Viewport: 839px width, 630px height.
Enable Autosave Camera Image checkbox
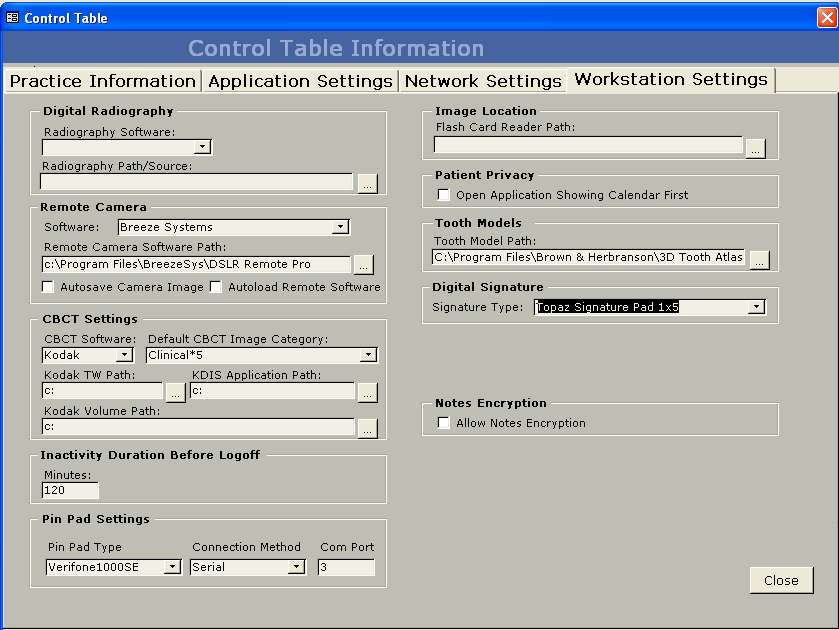point(48,287)
